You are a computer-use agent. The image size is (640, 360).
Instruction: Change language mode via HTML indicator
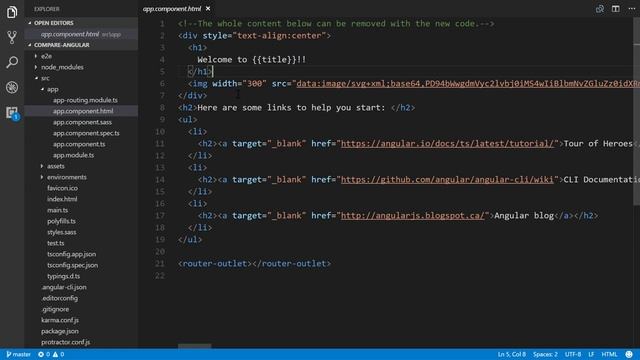(609, 354)
